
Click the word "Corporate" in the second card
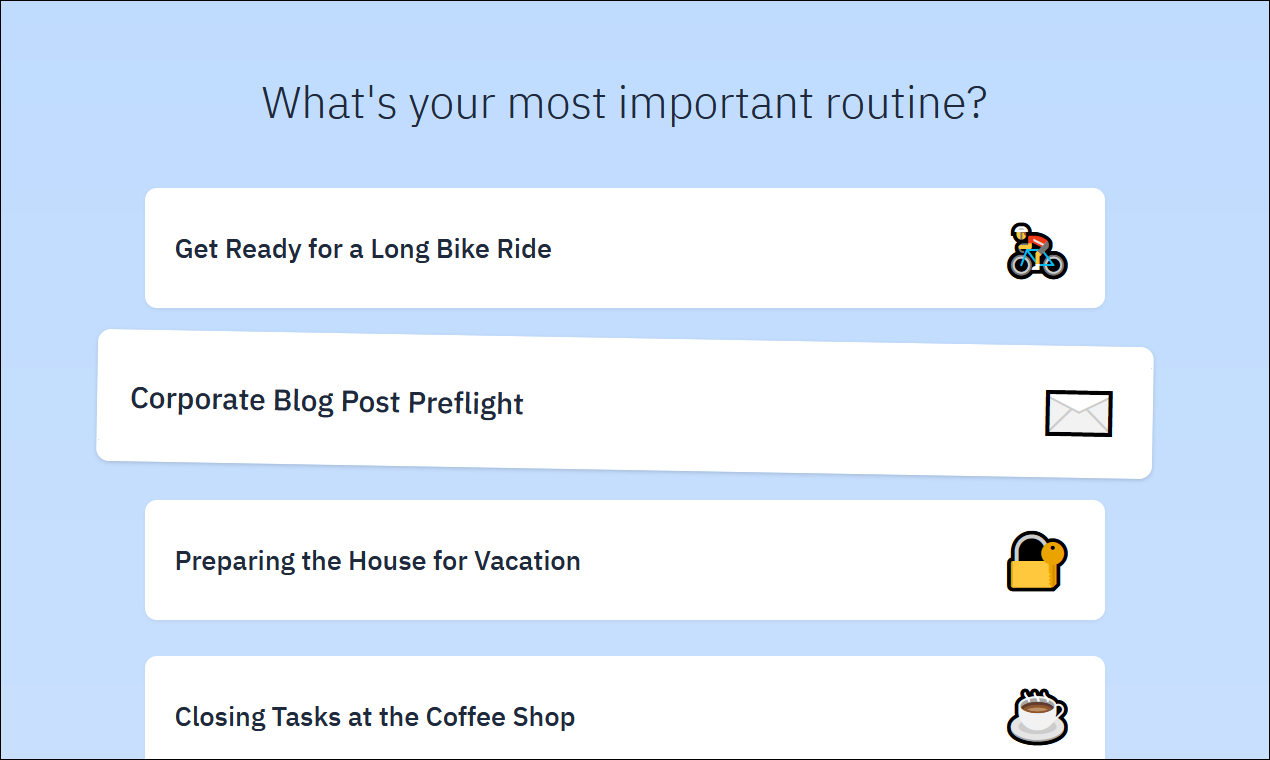coord(198,398)
